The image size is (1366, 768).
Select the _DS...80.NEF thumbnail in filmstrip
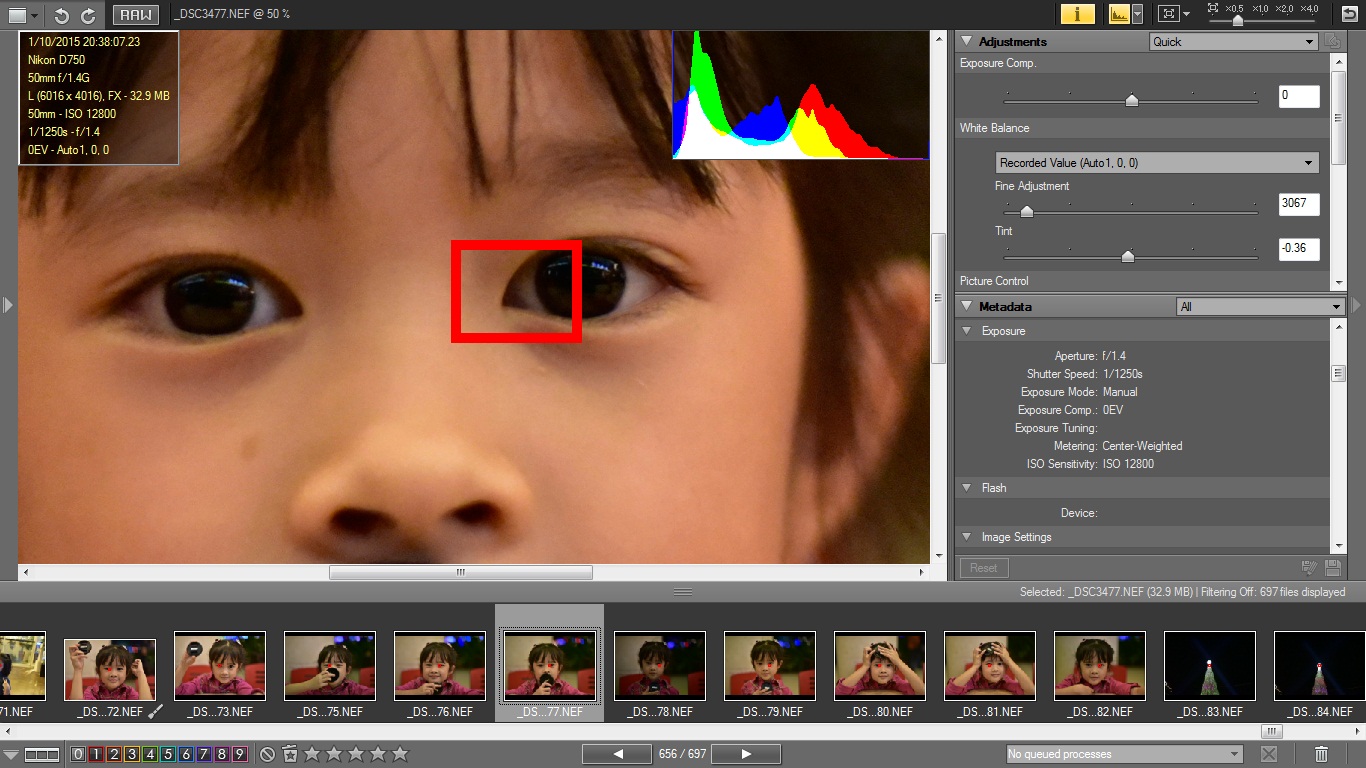tap(880, 666)
